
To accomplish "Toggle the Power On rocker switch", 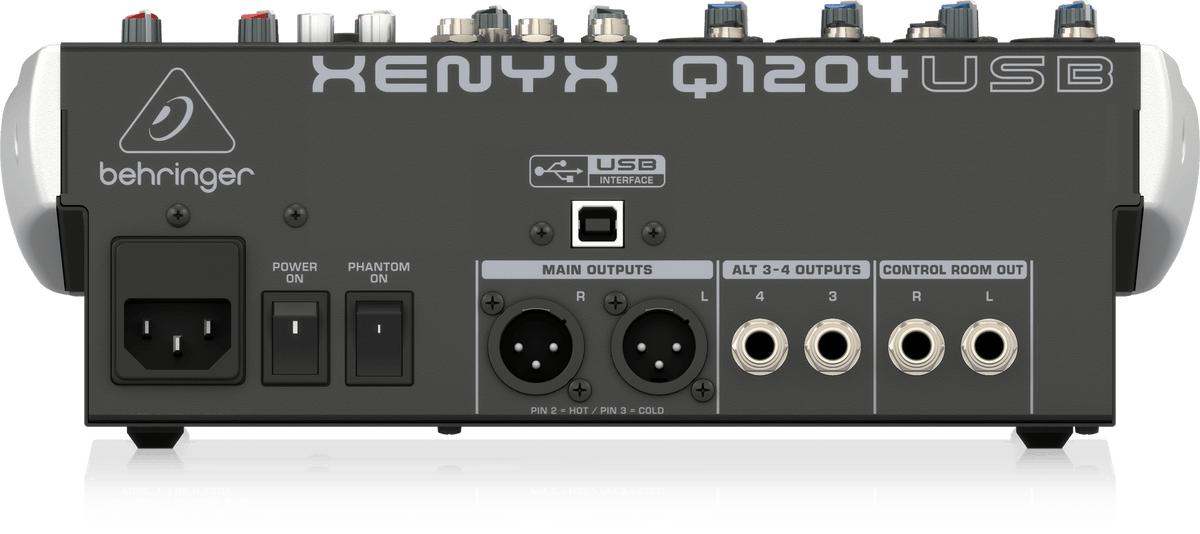I will 296,338.
